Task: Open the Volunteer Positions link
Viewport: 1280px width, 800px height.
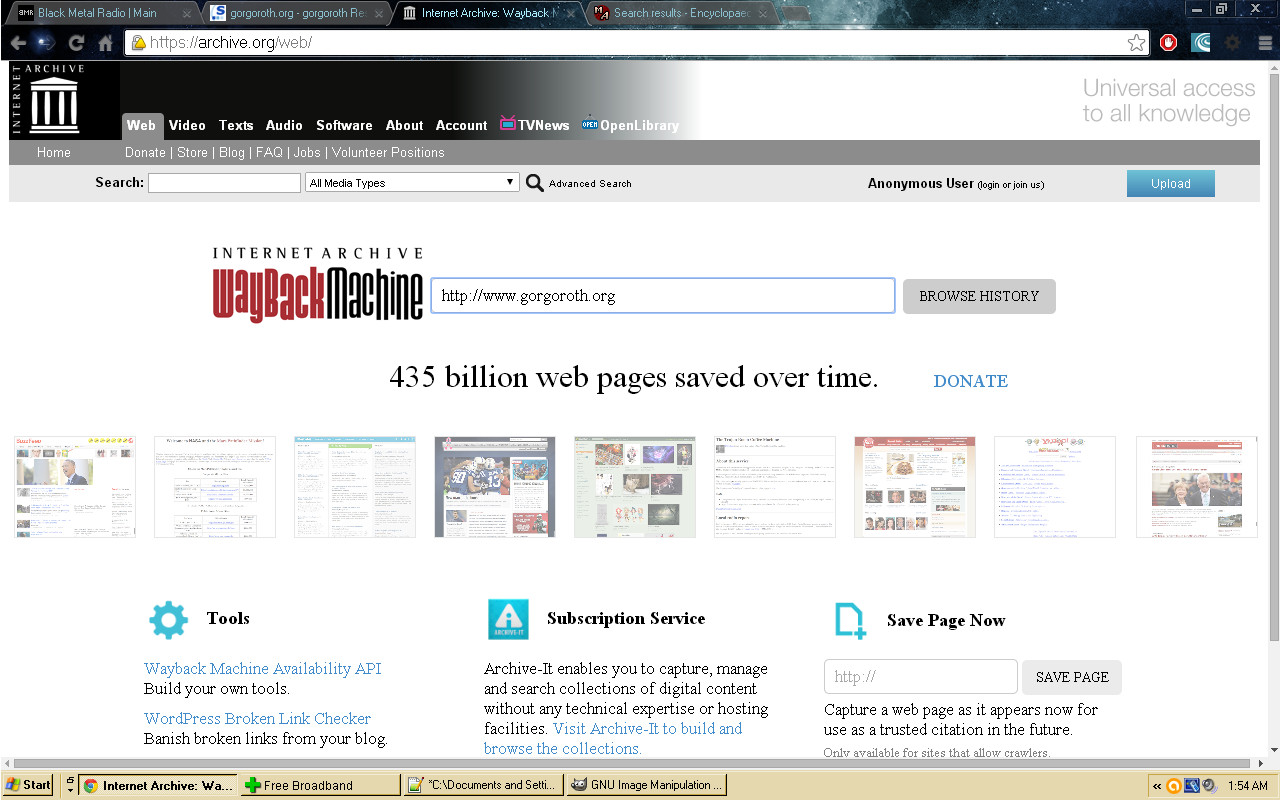Action: coord(388,153)
